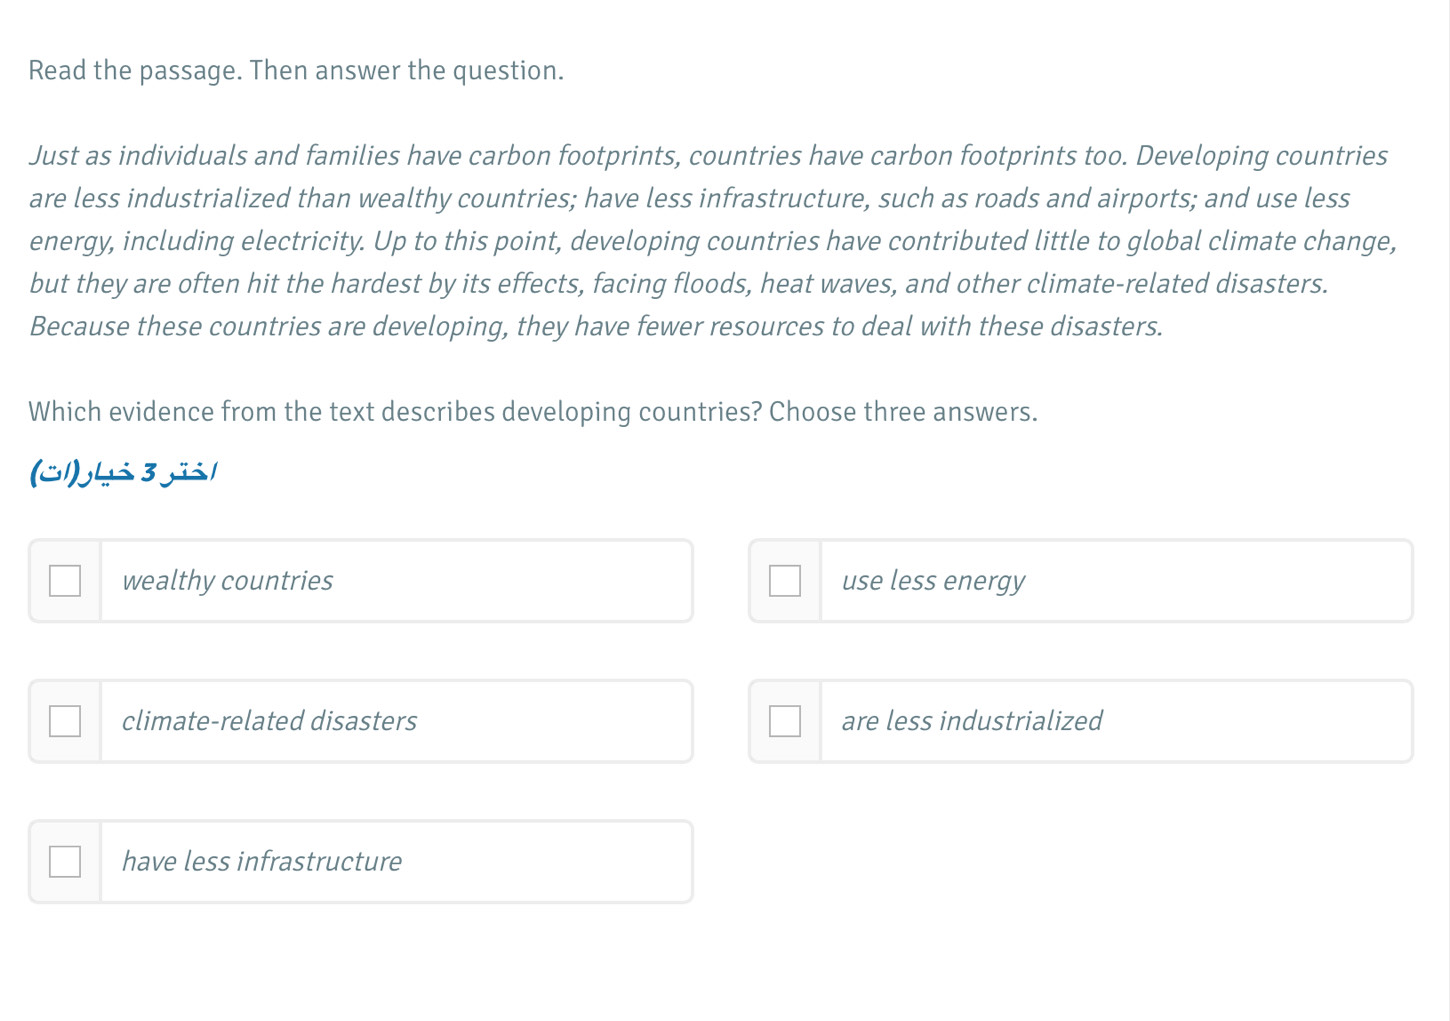This screenshot has width=1450, height=1021.
Task: Enable the are less industrialized checkbox
Action: pos(785,721)
